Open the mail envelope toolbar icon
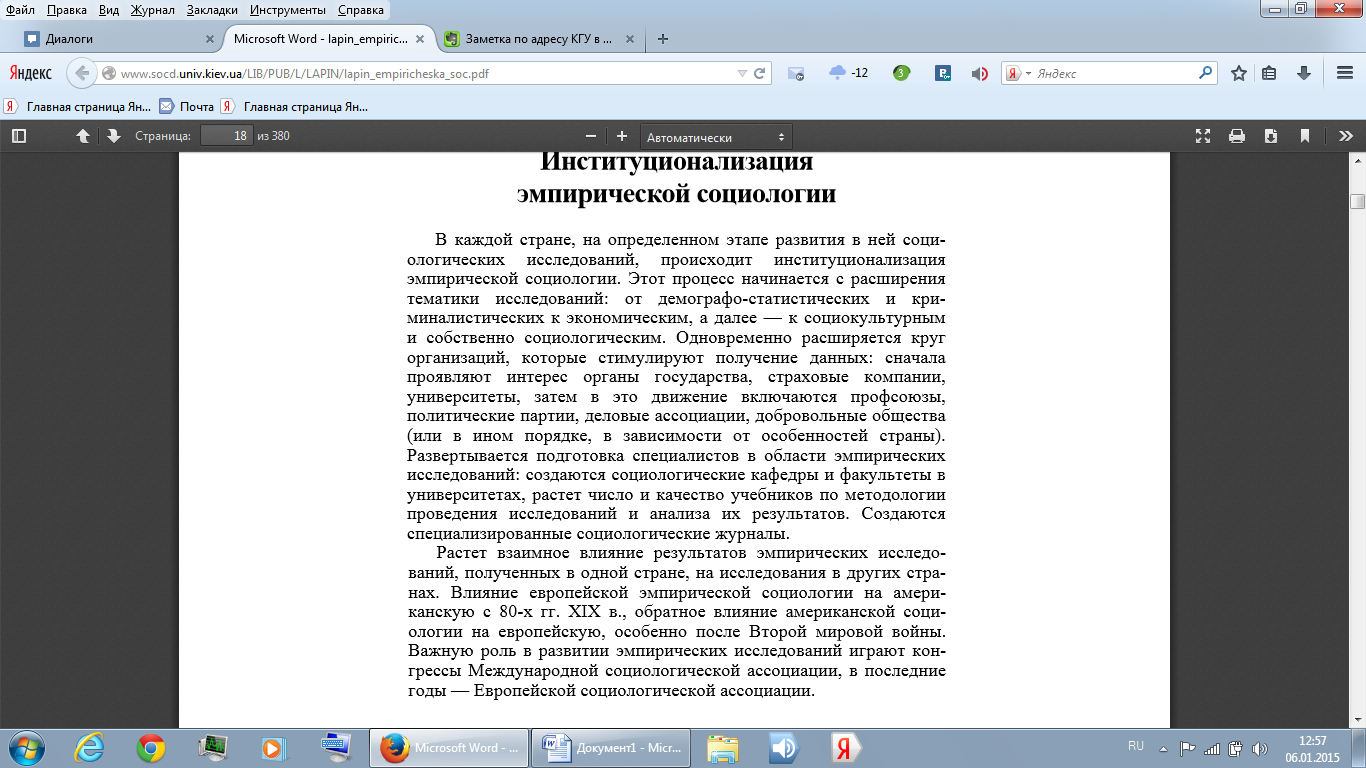Screen dimensions: 1366x768 (797, 73)
